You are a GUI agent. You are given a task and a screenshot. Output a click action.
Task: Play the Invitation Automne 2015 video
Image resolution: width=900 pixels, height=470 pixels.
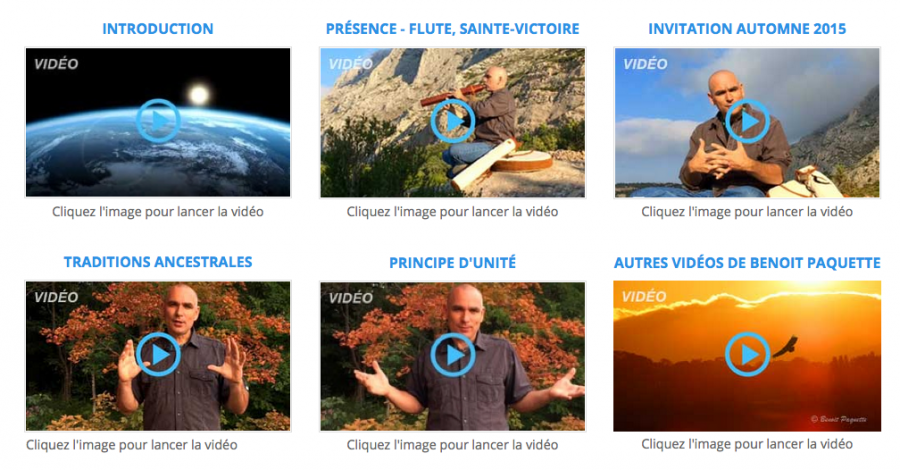coord(747,122)
